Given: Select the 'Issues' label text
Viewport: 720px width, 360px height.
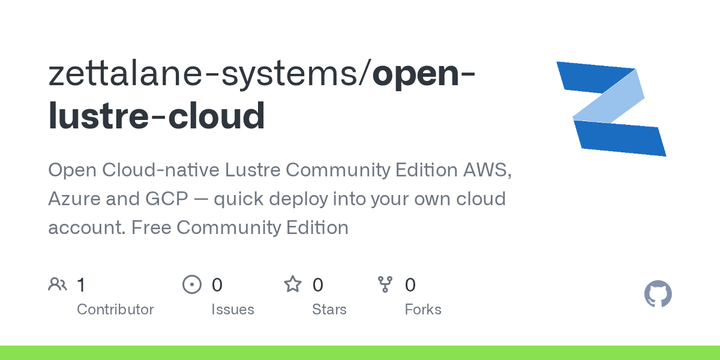Looking at the screenshot, I should point(233,309).
